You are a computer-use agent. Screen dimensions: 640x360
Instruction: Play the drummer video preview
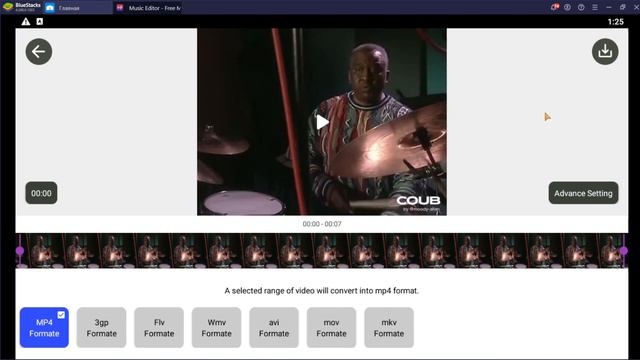[x=322, y=122]
